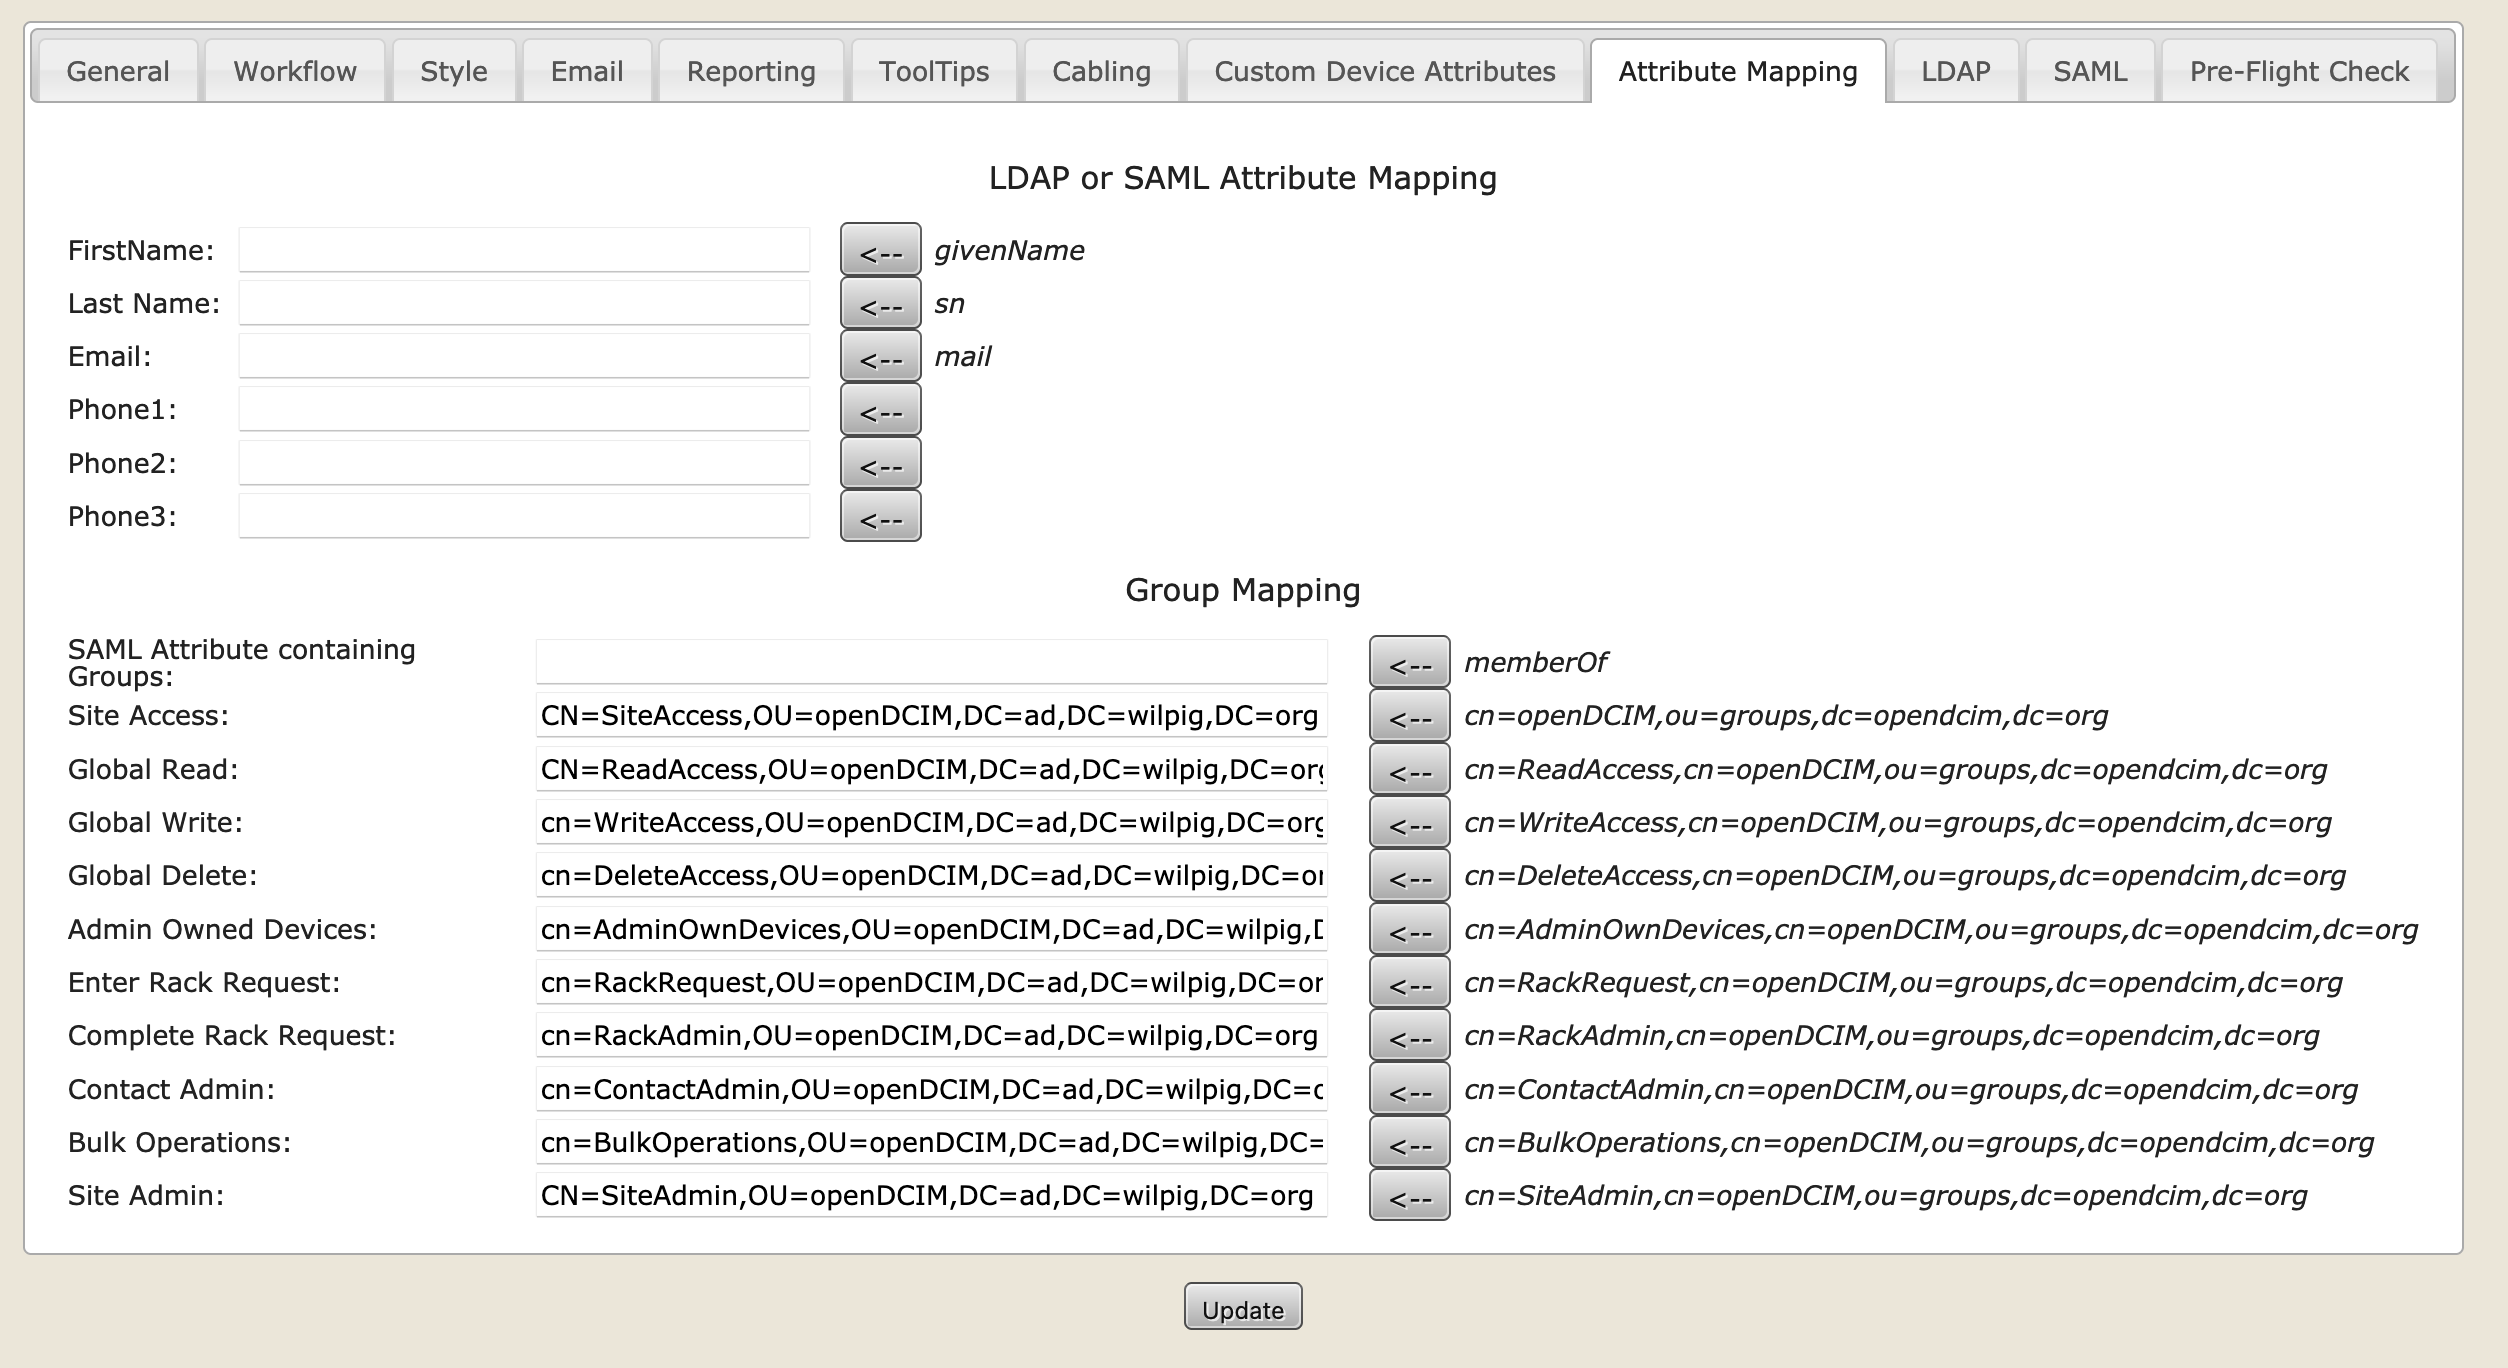Click the Update button
Viewport: 2508px width, 1368px height.
tap(1243, 1307)
